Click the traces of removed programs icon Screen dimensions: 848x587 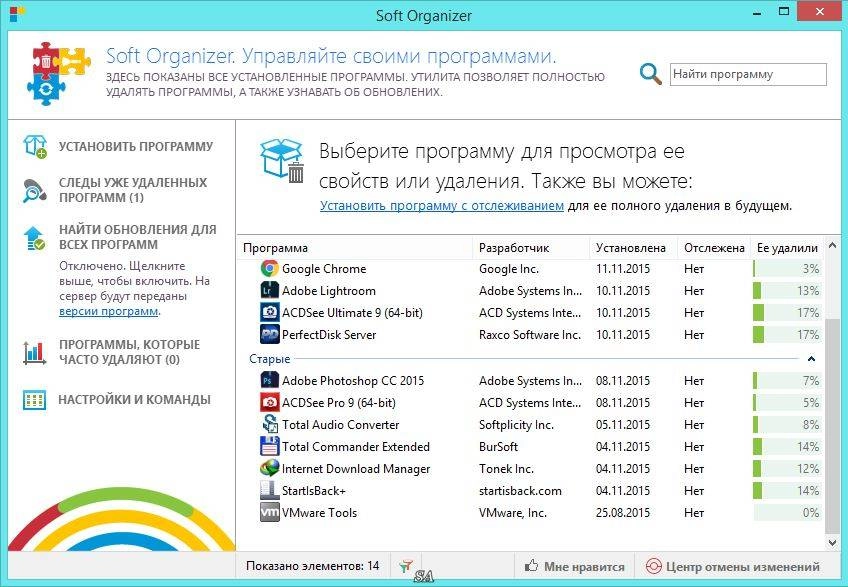[35, 190]
